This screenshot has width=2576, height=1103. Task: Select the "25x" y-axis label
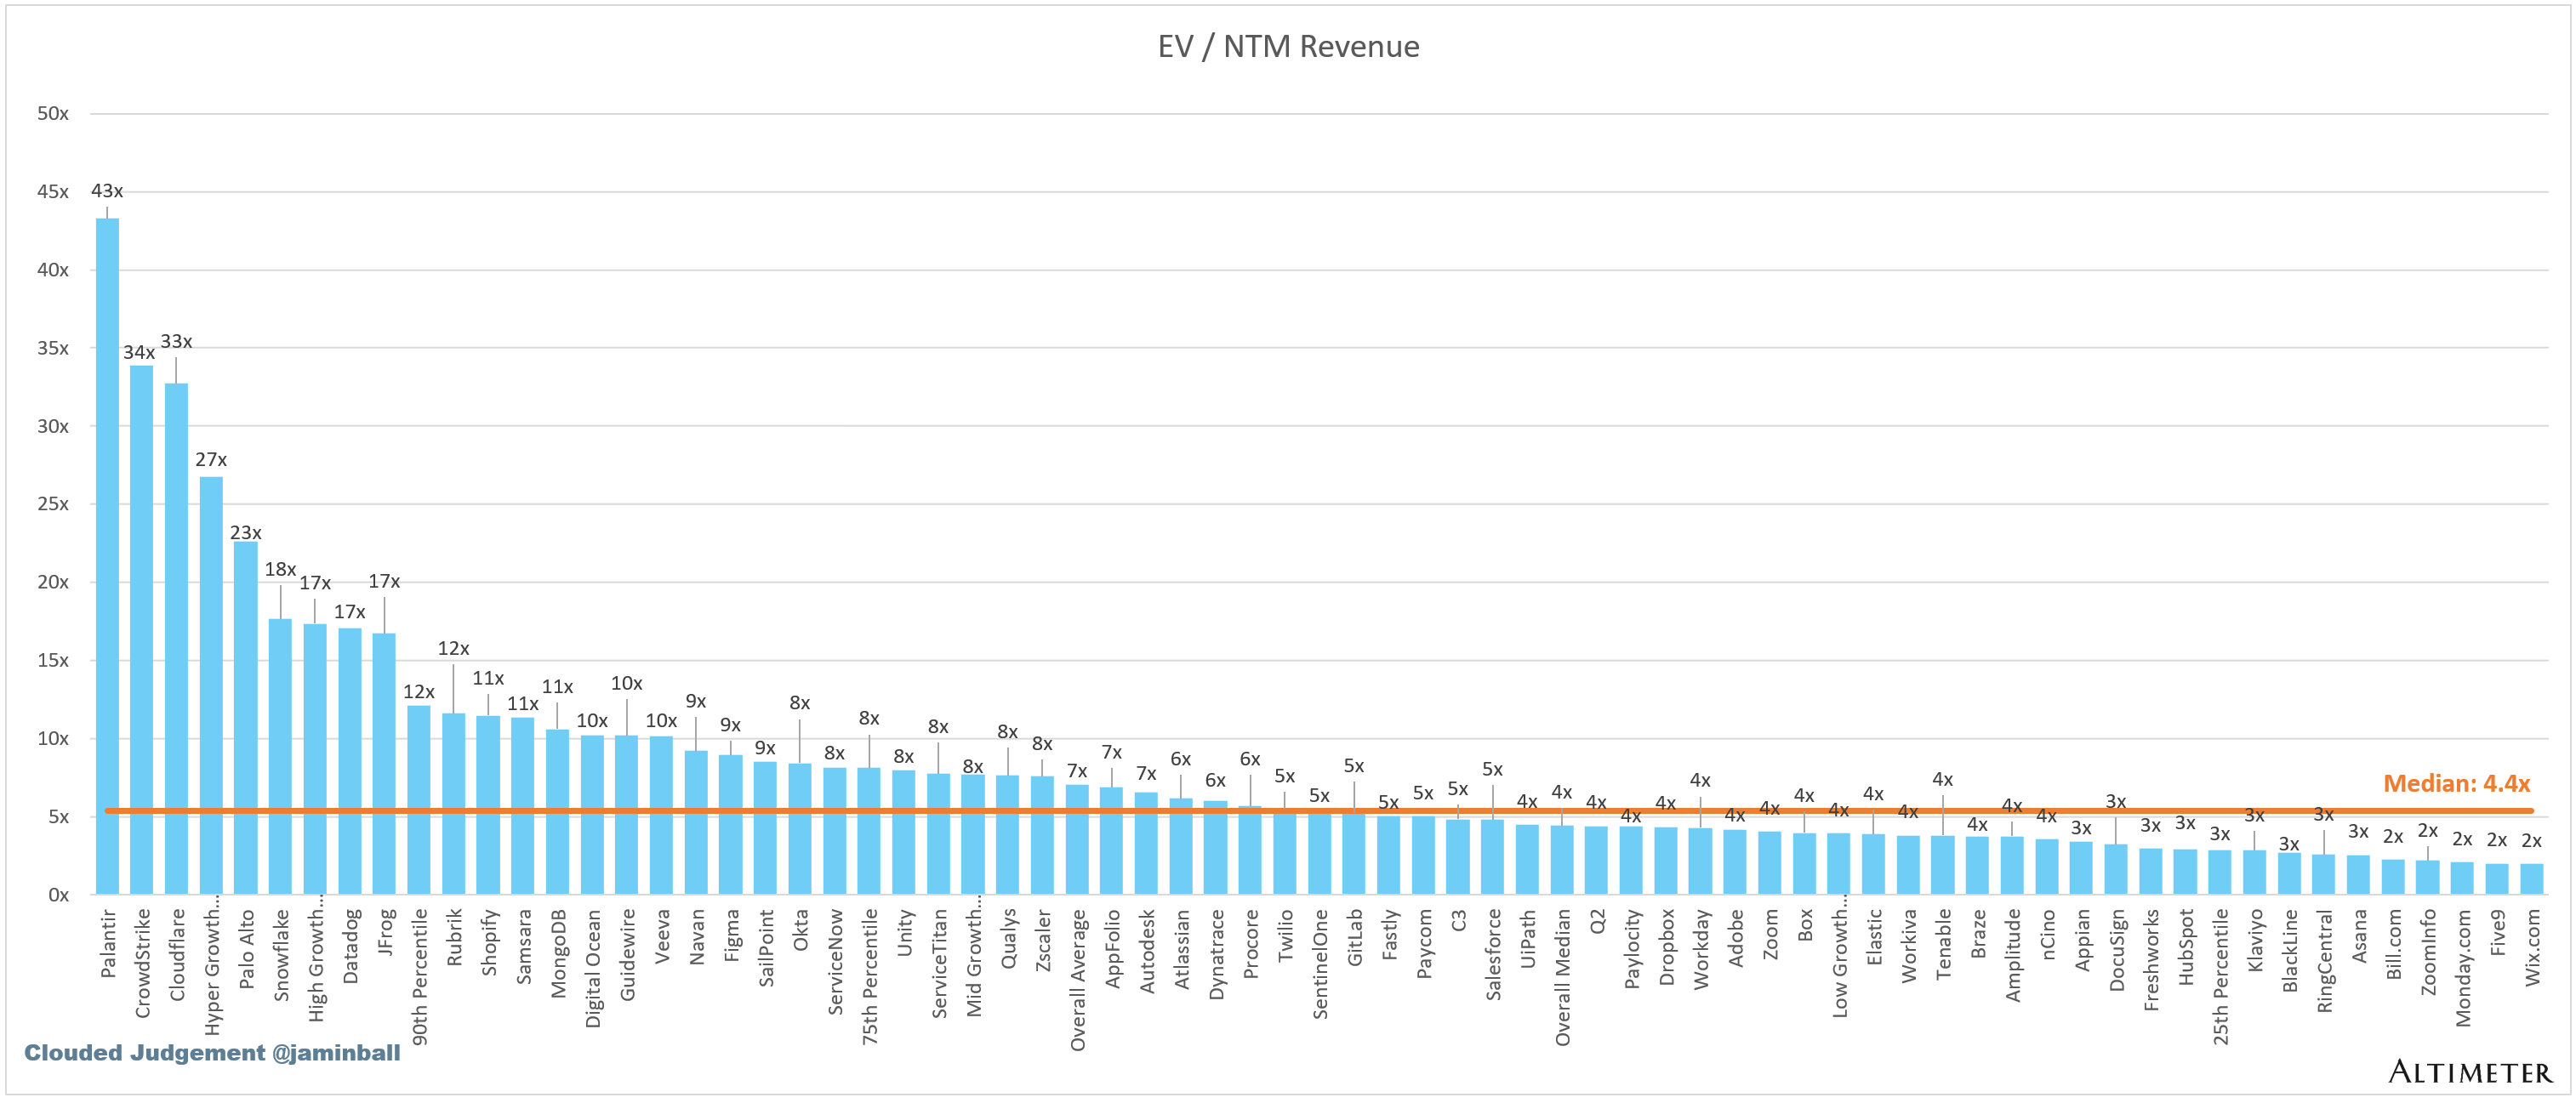click(53, 504)
